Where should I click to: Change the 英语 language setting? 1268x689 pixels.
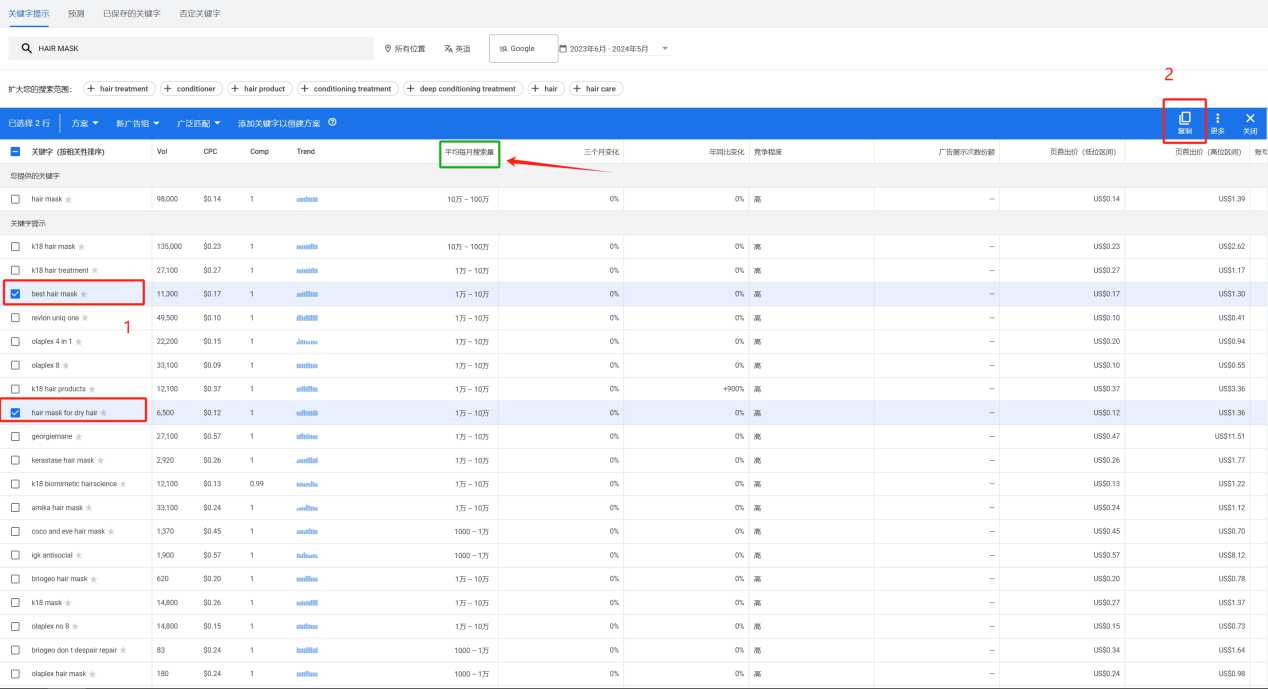click(457, 48)
